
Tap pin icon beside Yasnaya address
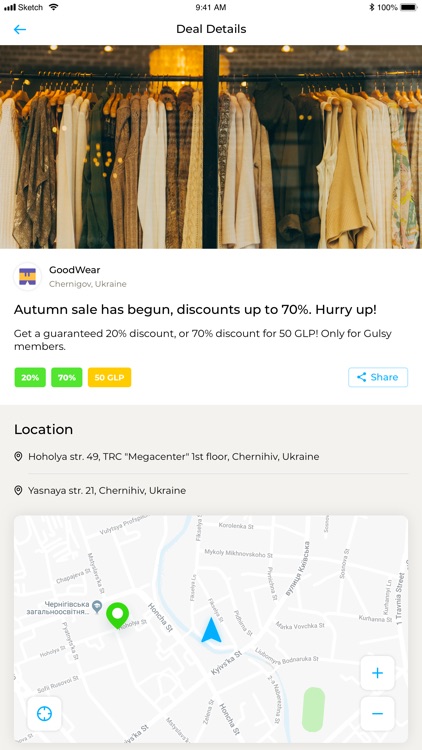coord(18,490)
